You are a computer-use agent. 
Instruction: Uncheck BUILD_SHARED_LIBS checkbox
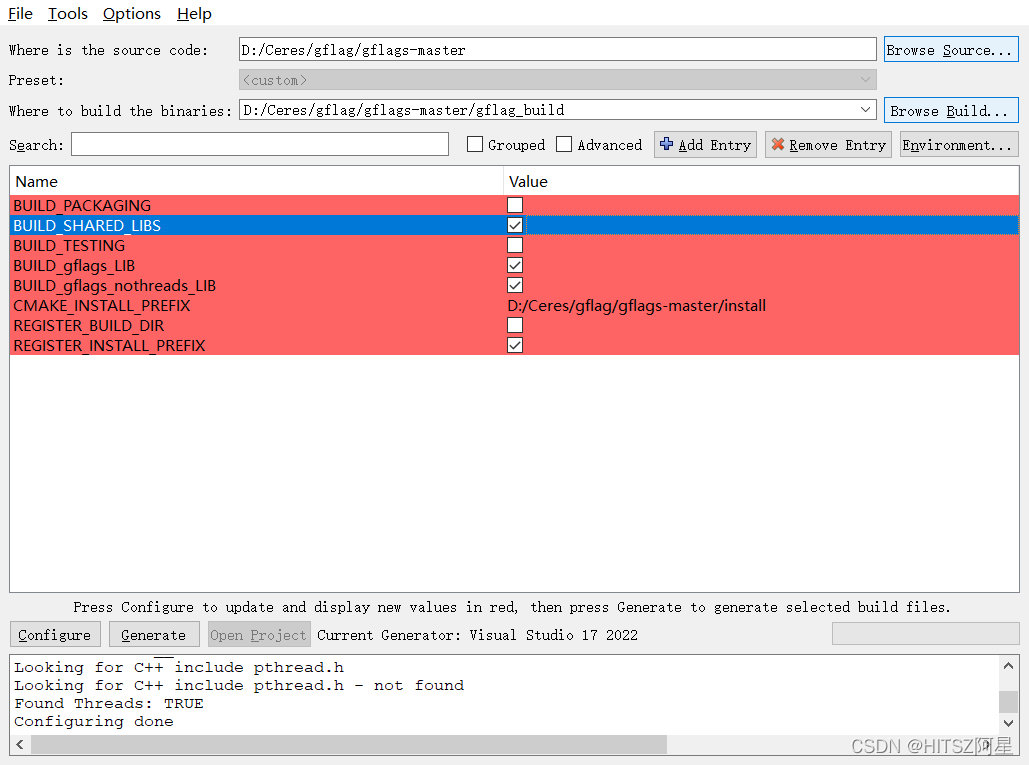pos(515,226)
